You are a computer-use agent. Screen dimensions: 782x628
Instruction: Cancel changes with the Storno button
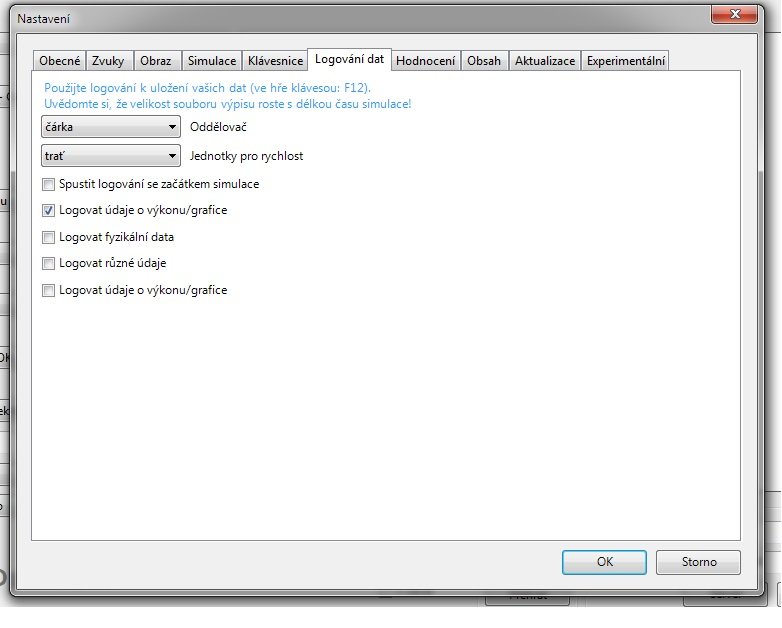point(699,562)
